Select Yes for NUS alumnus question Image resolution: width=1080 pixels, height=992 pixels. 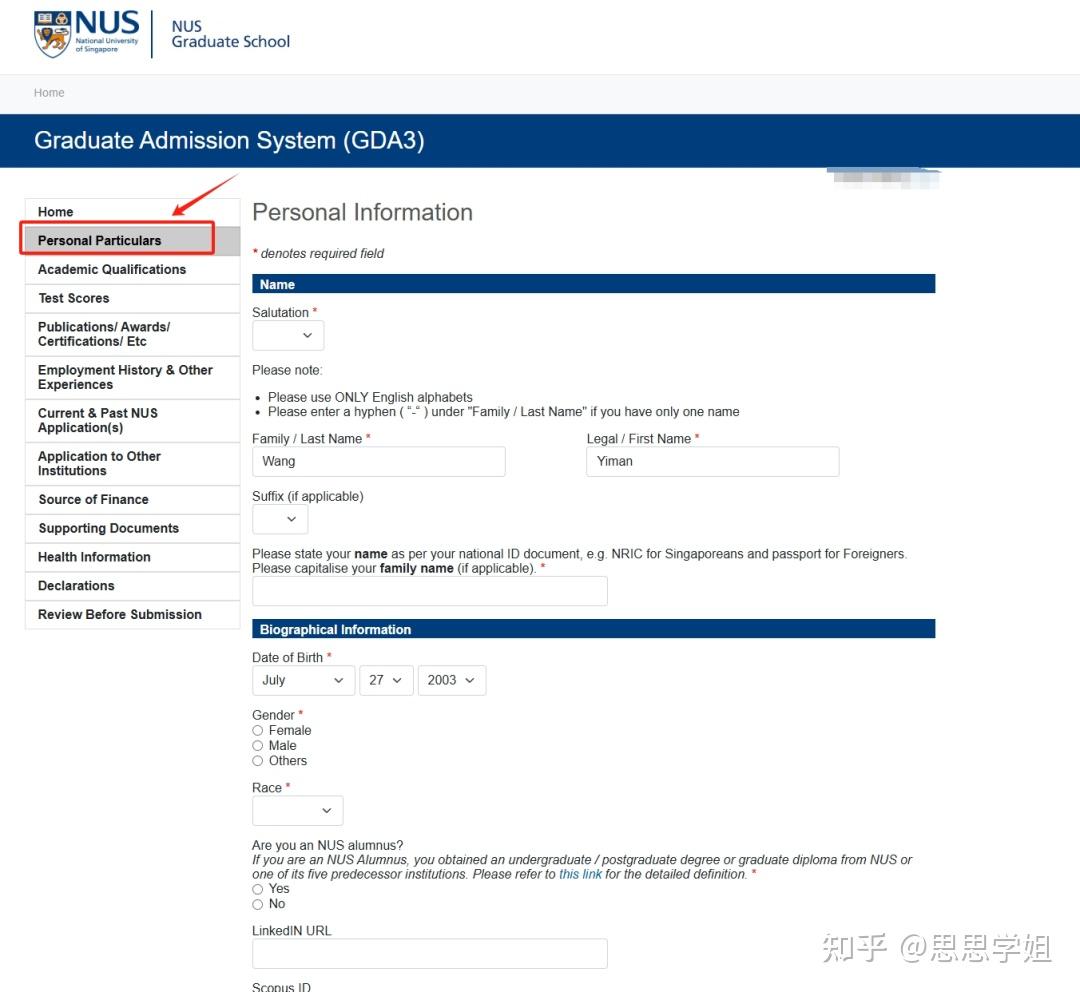pyautogui.click(x=258, y=888)
